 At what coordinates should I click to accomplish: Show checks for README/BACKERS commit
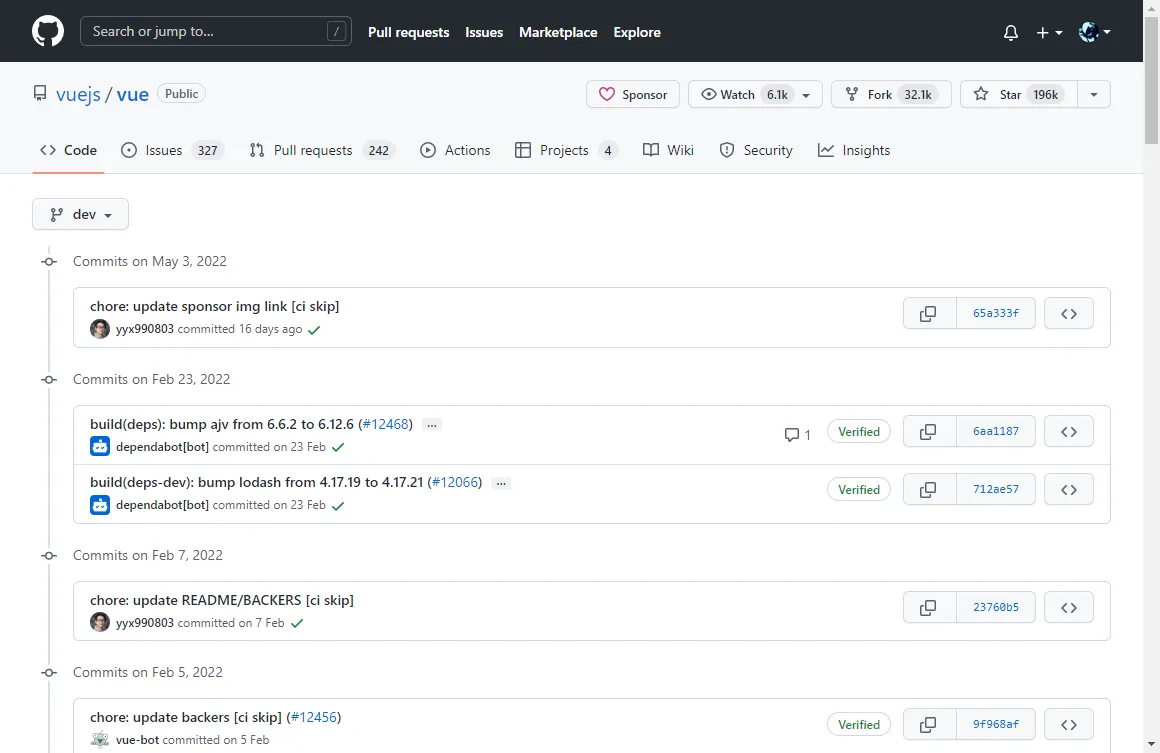[x=297, y=624]
